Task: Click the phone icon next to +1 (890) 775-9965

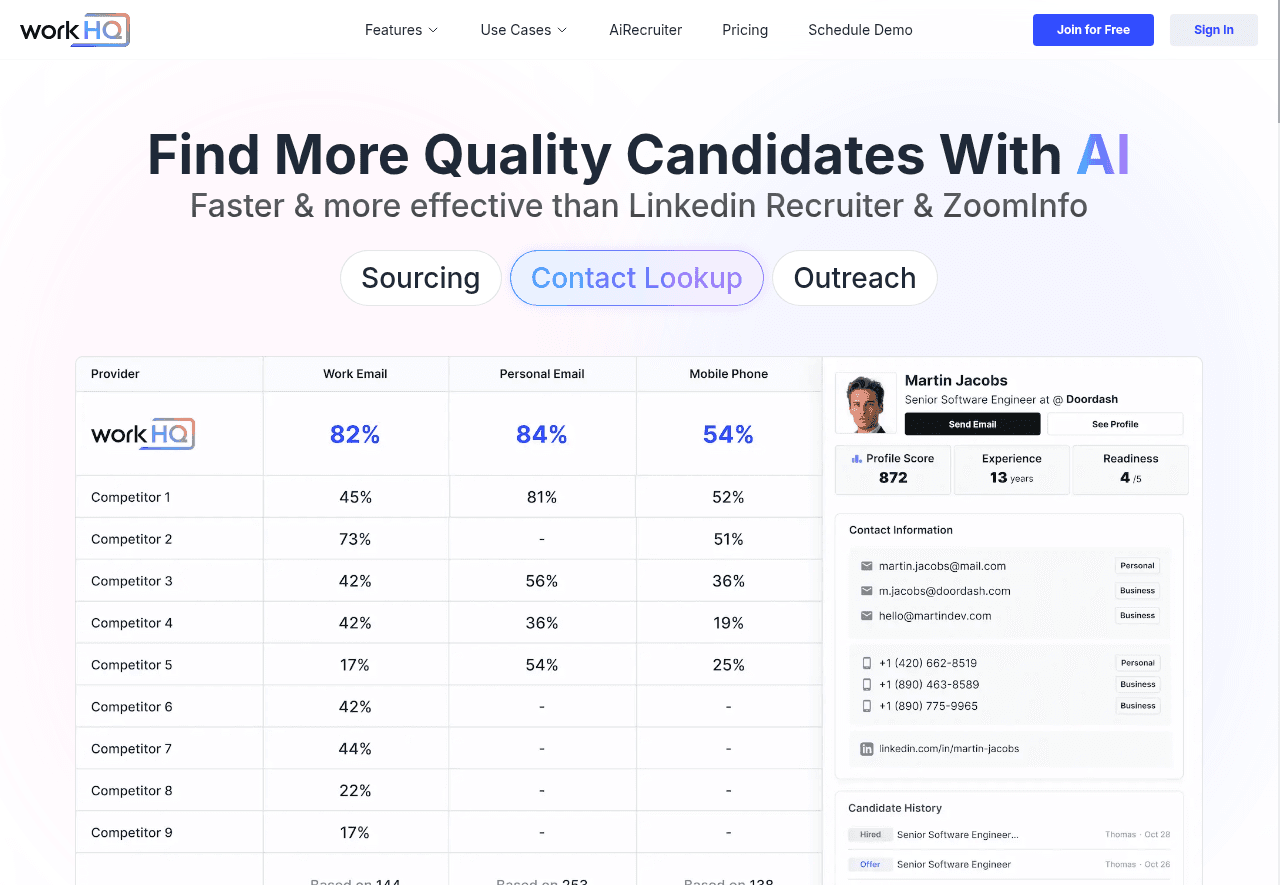Action: coord(867,706)
